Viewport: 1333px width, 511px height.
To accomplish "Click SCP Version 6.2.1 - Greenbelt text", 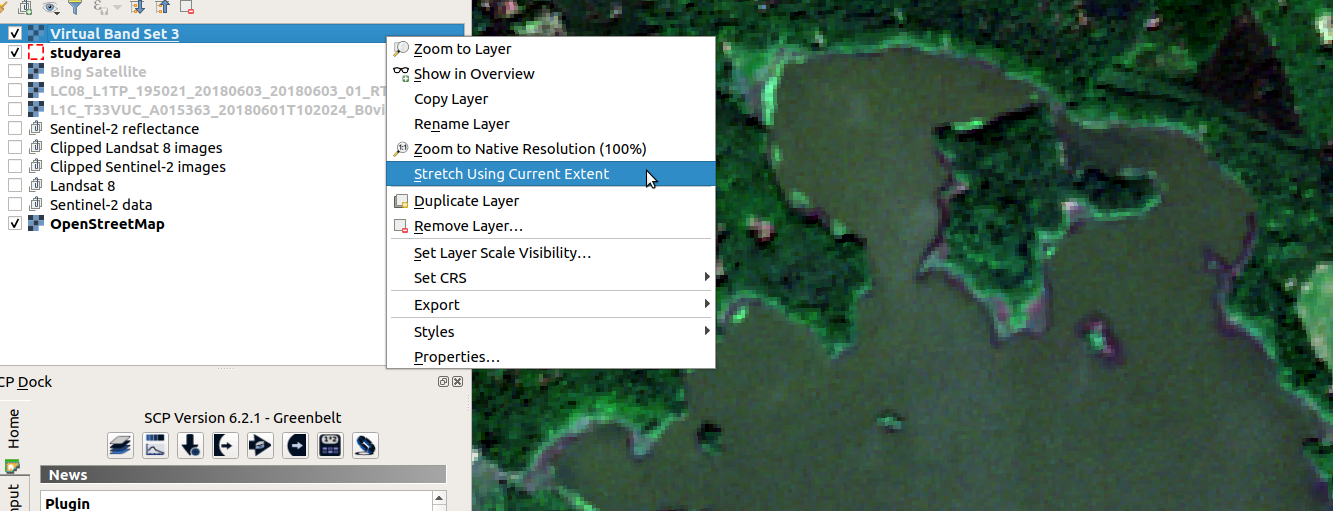I will 242,418.
